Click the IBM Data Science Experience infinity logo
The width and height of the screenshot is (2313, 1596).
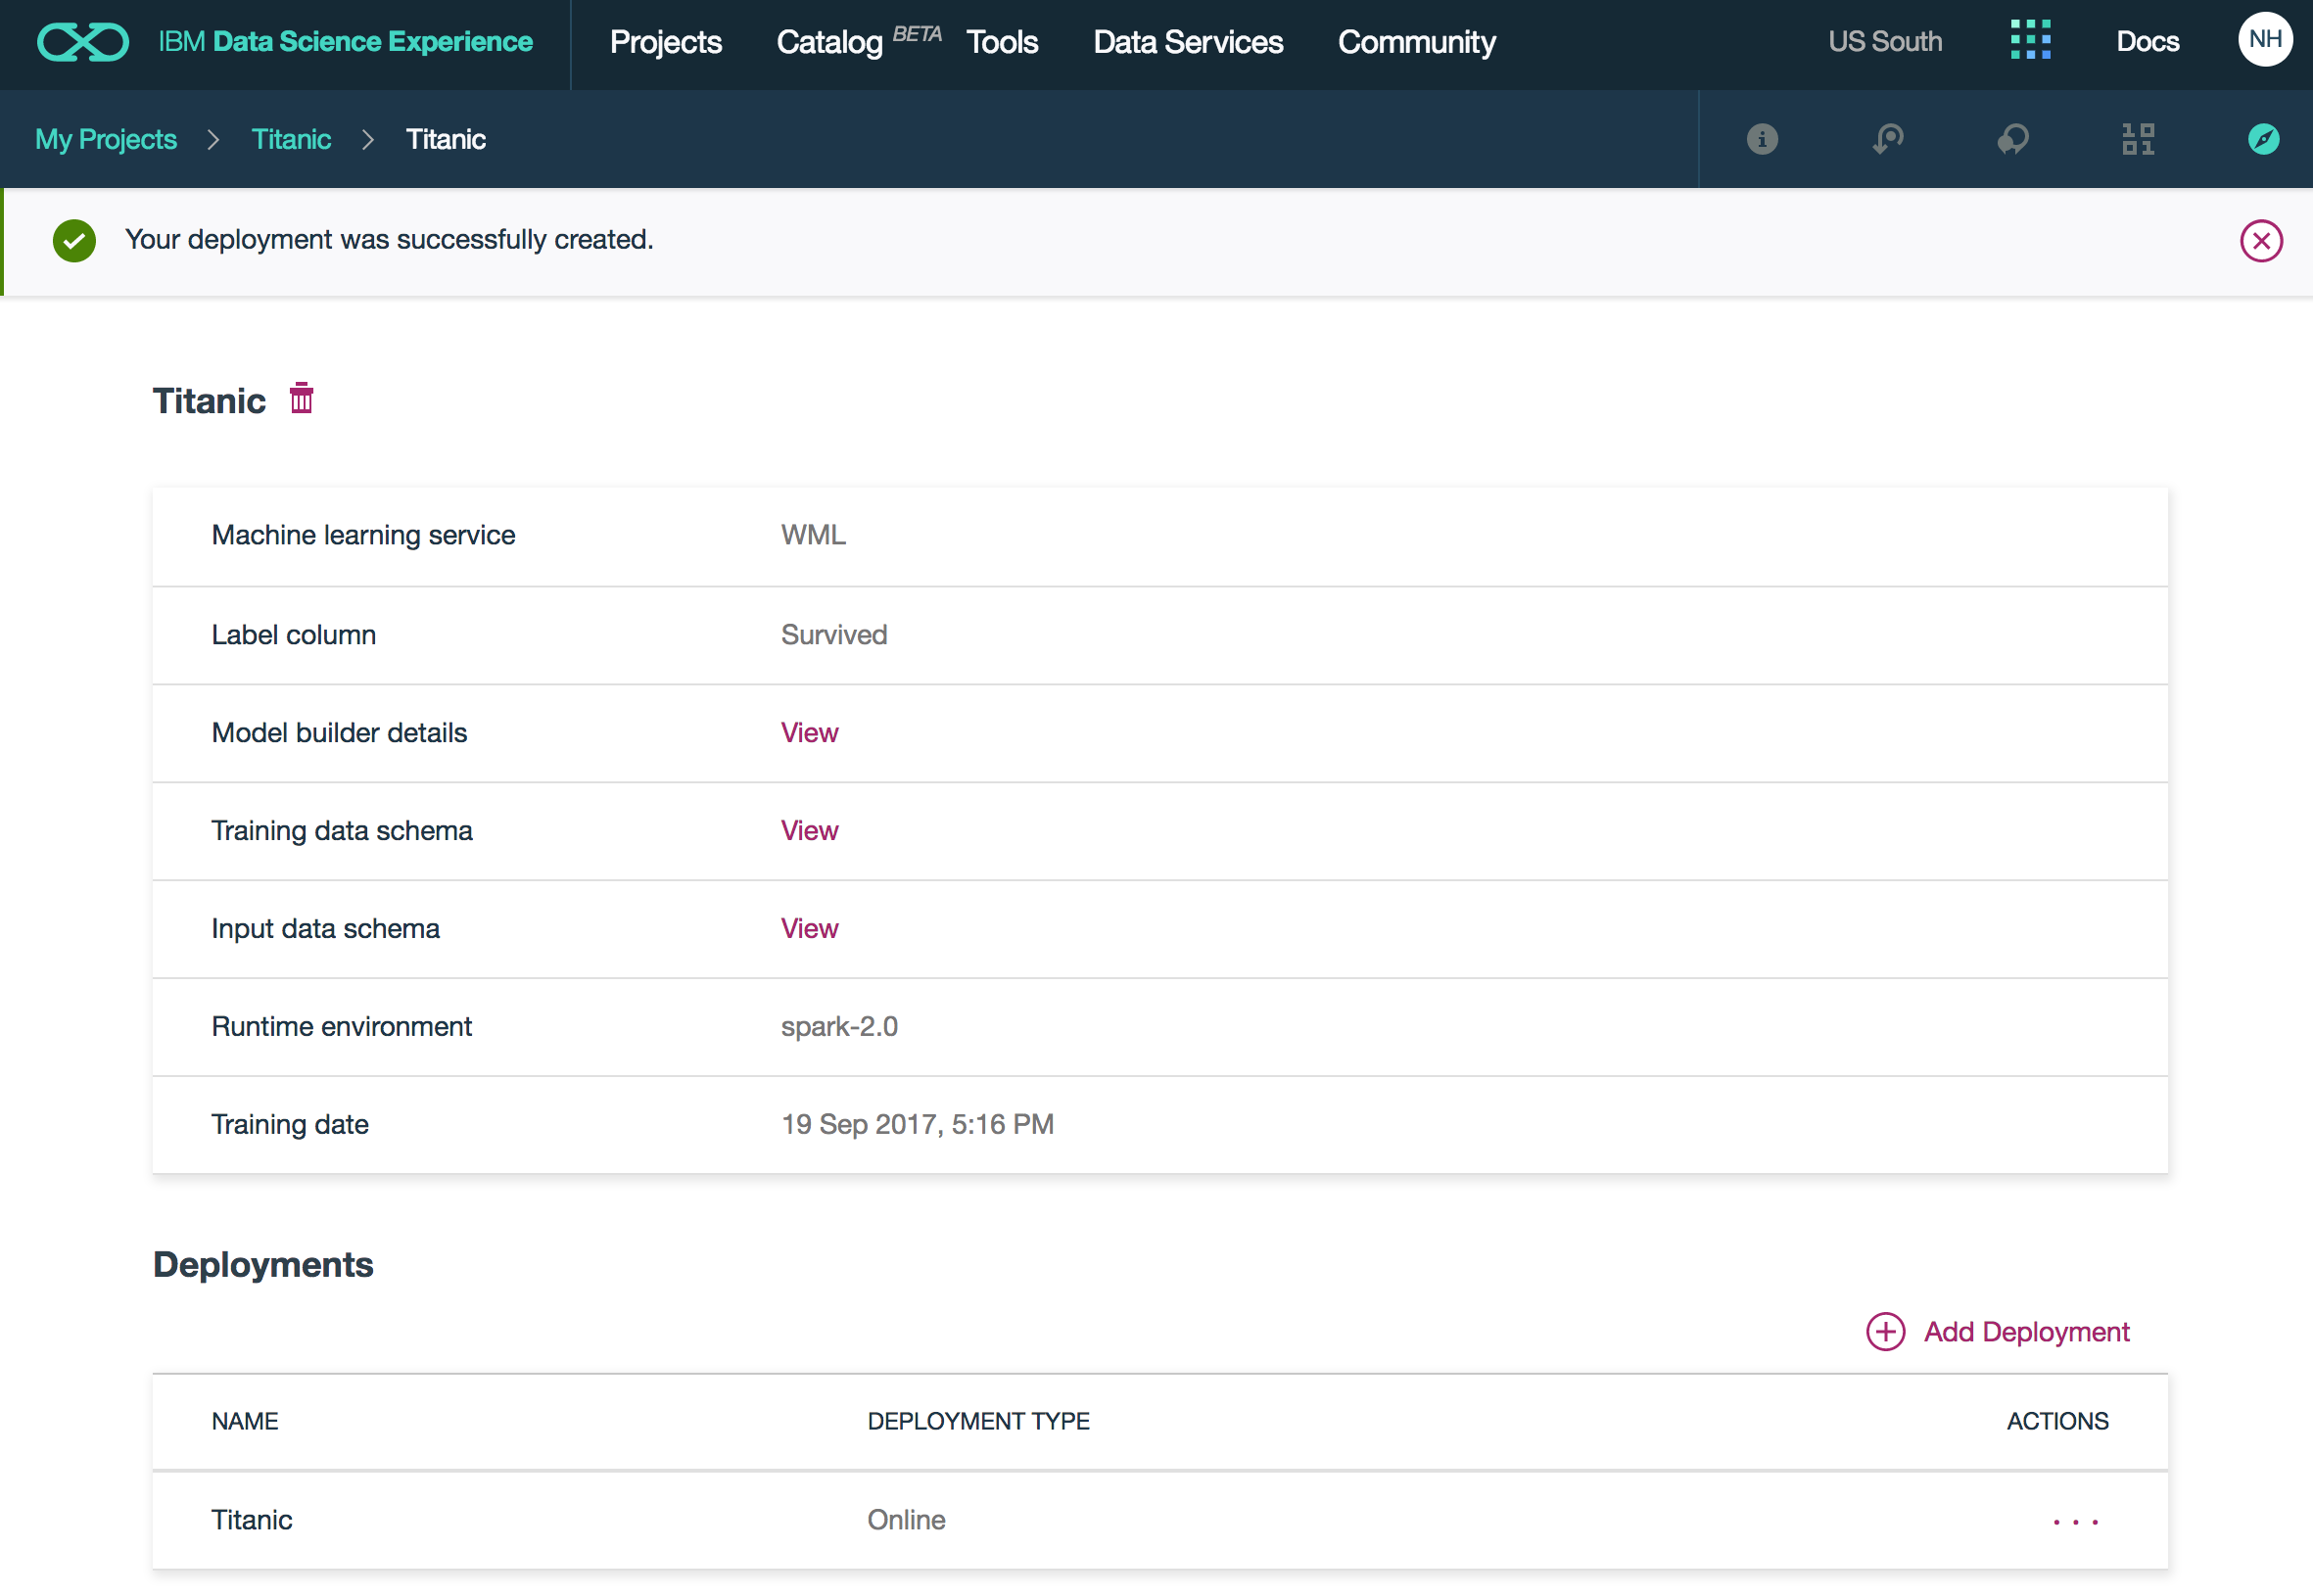tap(83, 42)
